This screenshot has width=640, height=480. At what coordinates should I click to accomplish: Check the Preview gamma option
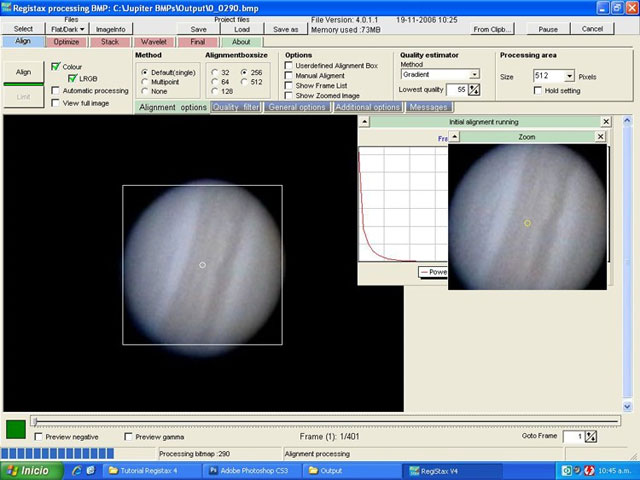(x=129, y=437)
